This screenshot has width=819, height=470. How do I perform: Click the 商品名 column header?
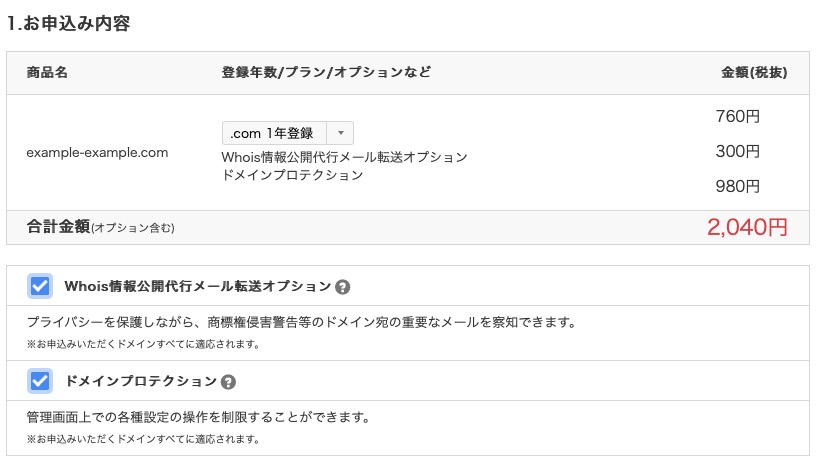[x=47, y=73]
